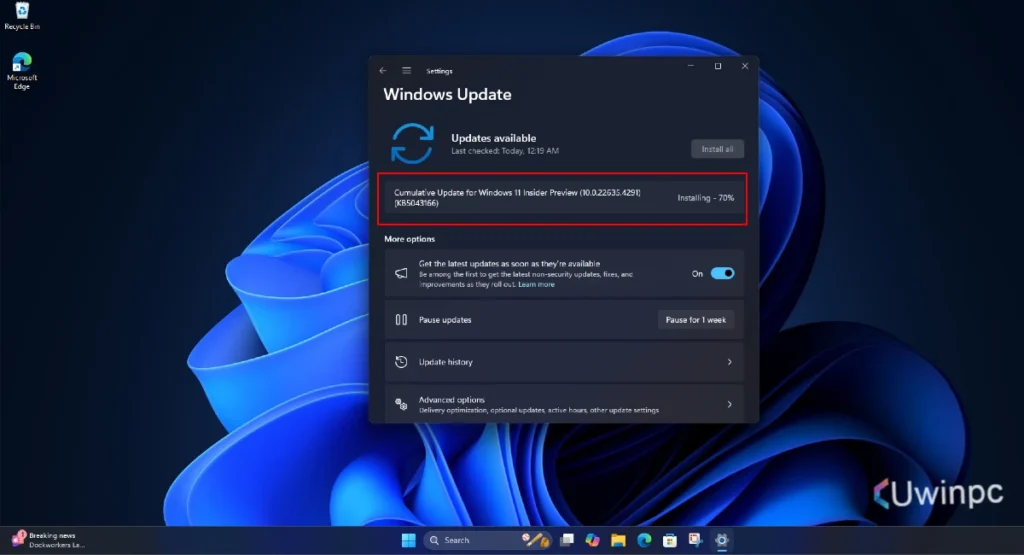
Task: Click the Settings window title text
Action: click(x=439, y=71)
